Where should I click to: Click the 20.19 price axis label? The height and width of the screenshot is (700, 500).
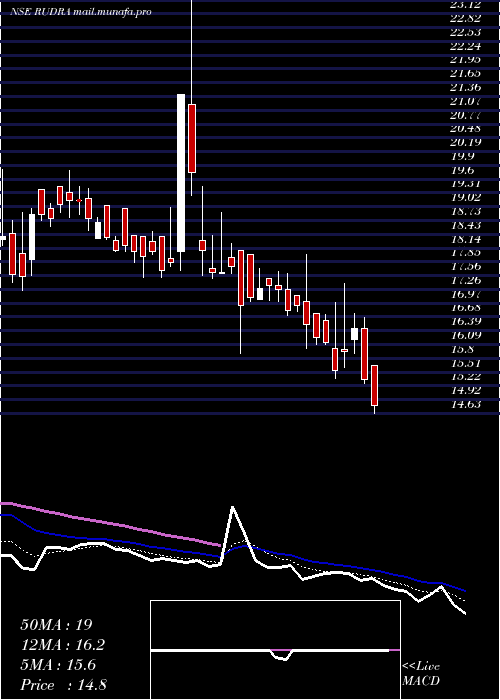tap(466, 142)
